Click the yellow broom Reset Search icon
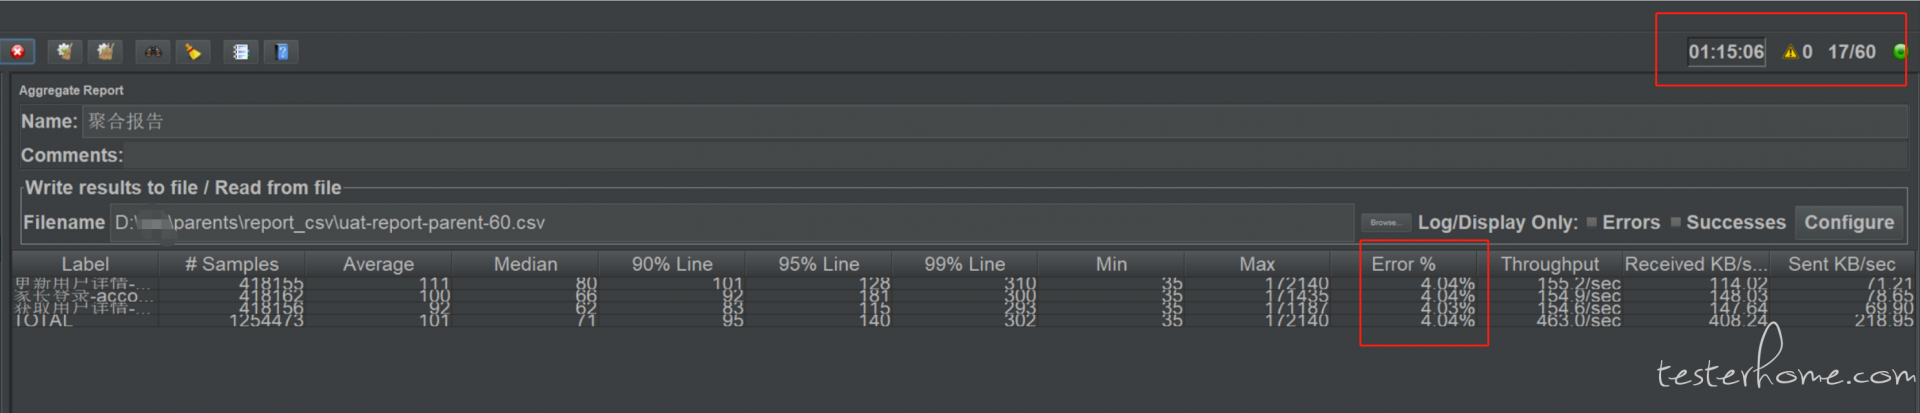Image resolution: width=1920 pixels, height=413 pixels. pyautogui.click(x=193, y=52)
